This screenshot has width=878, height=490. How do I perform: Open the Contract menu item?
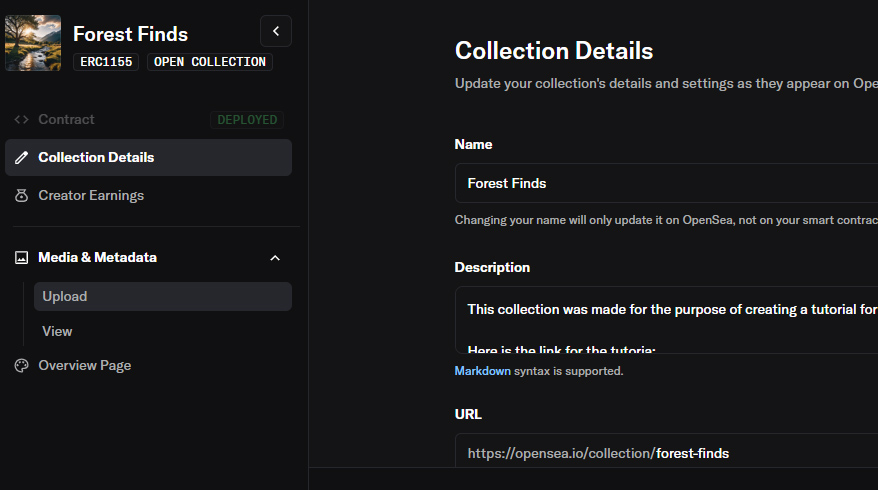66,120
